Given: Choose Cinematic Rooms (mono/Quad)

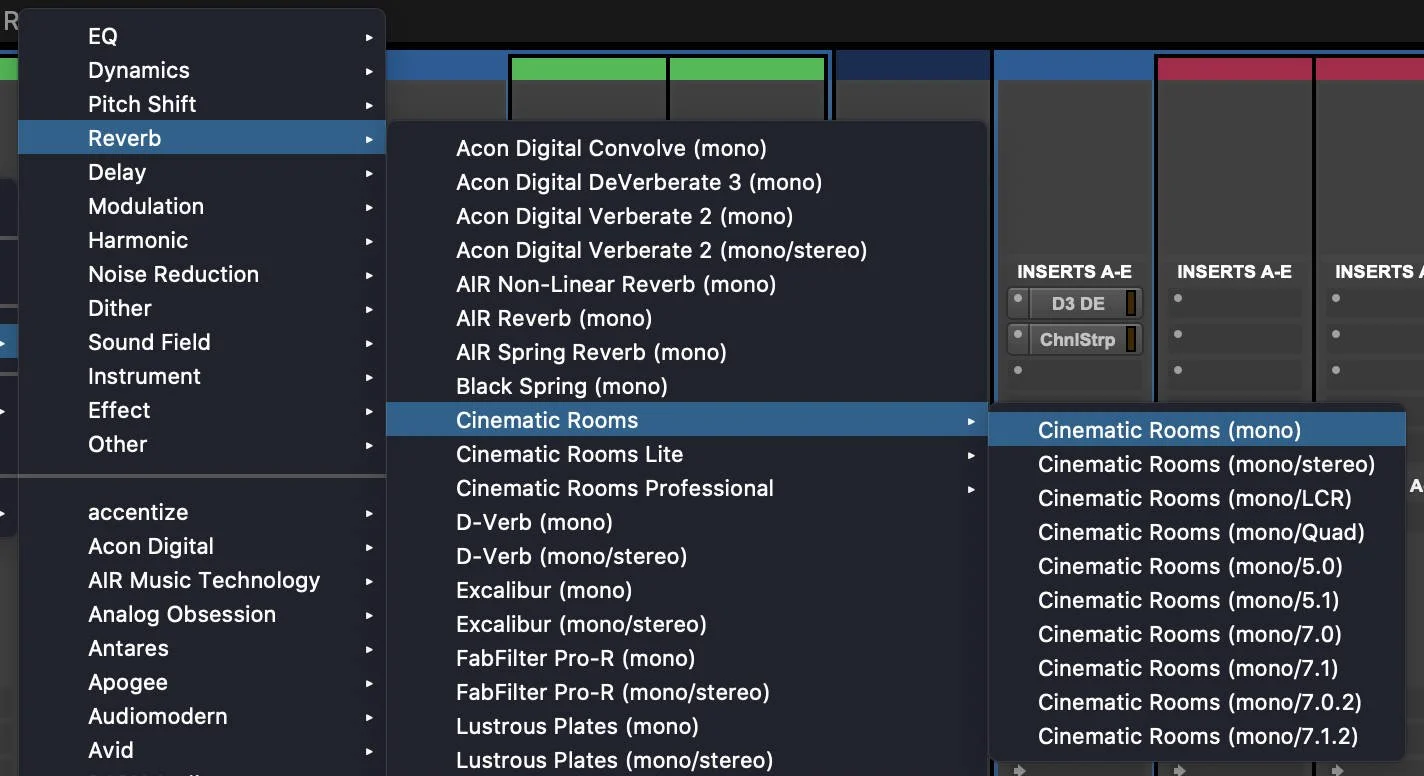Looking at the screenshot, I should pyautogui.click(x=1197, y=532).
